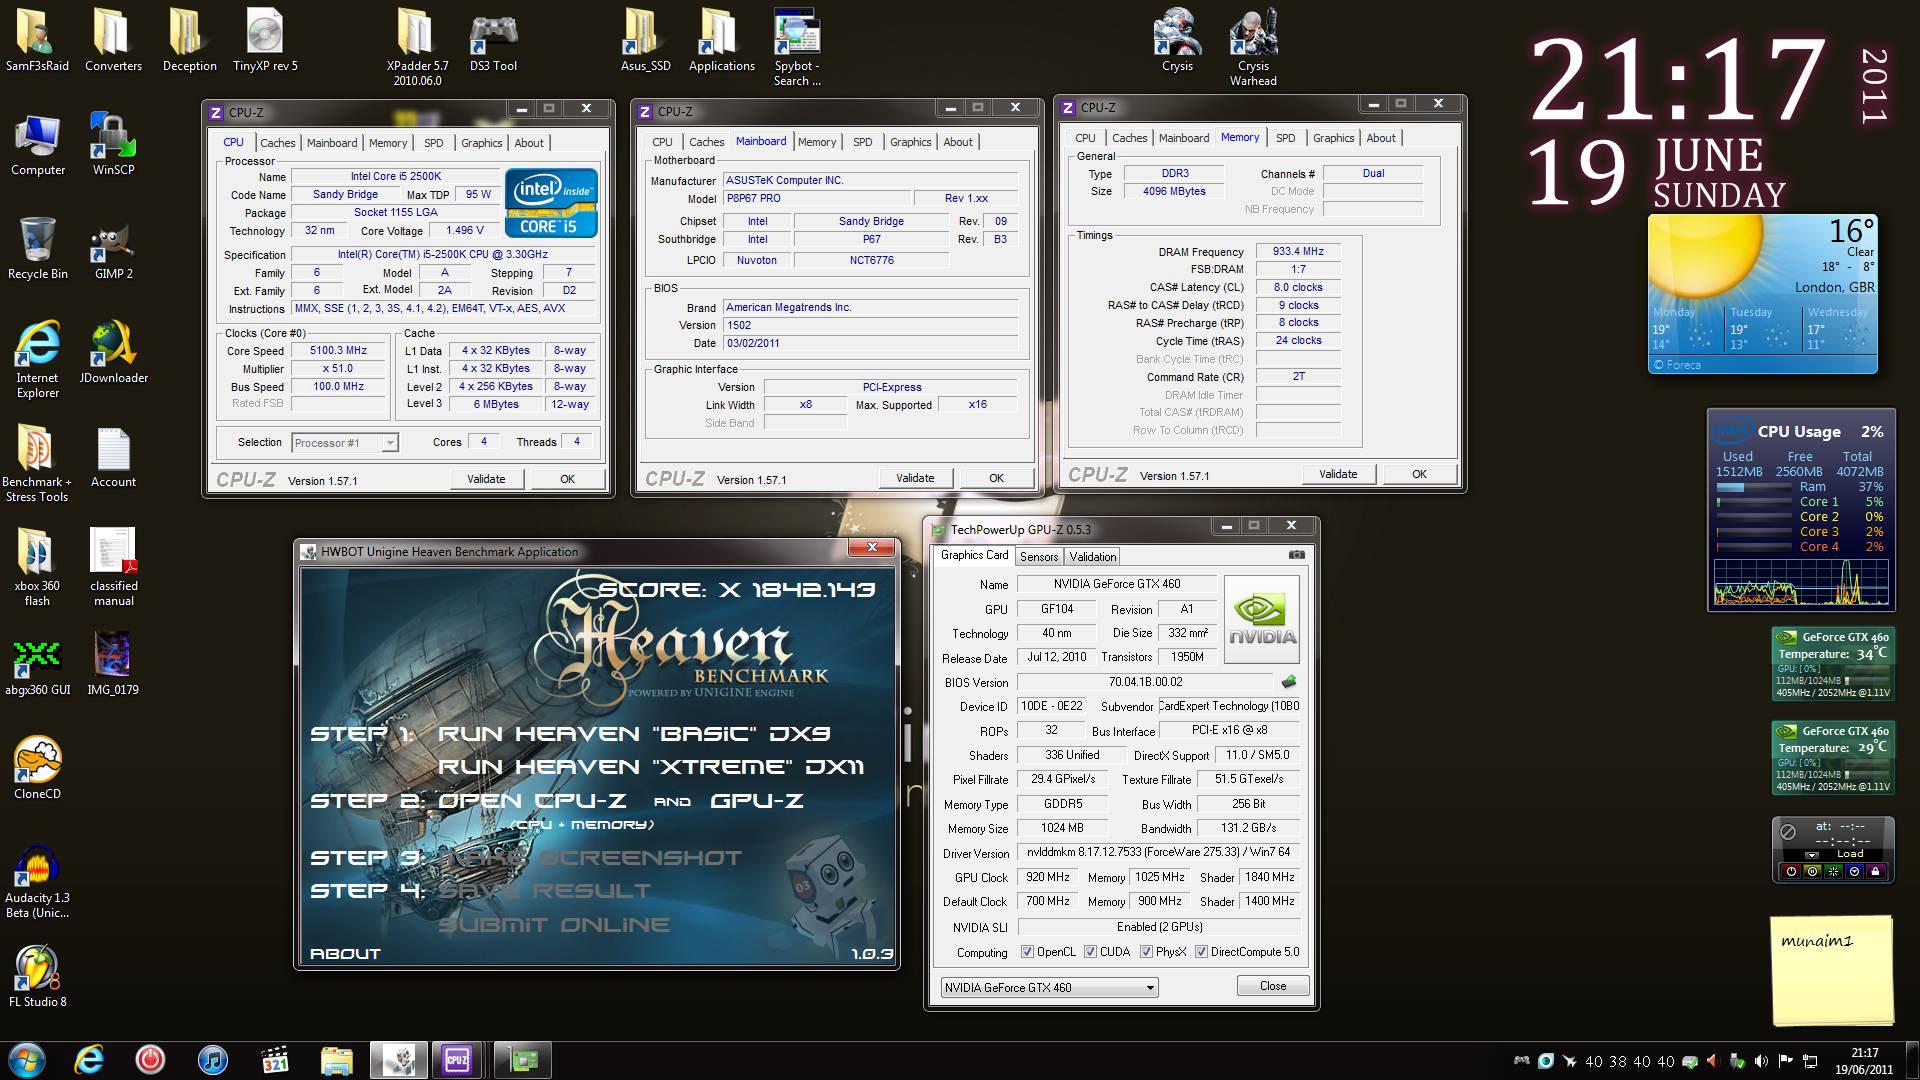Click the GeForce GTX 460 34°C temperature gadget
The image size is (1920, 1080).
click(1832, 665)
